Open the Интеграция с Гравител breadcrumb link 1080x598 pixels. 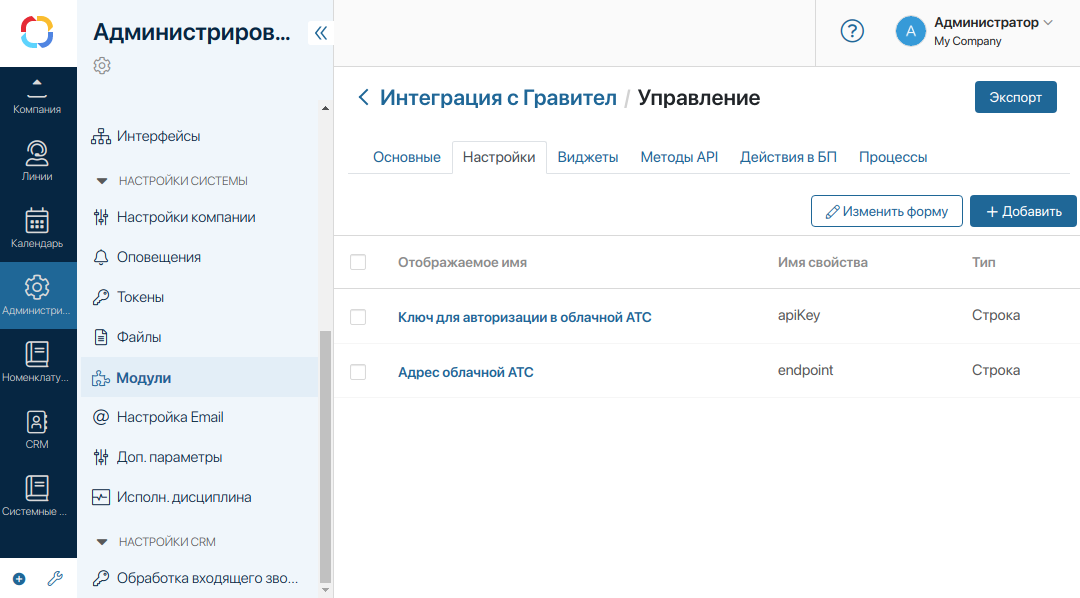[x=498, y=97]
